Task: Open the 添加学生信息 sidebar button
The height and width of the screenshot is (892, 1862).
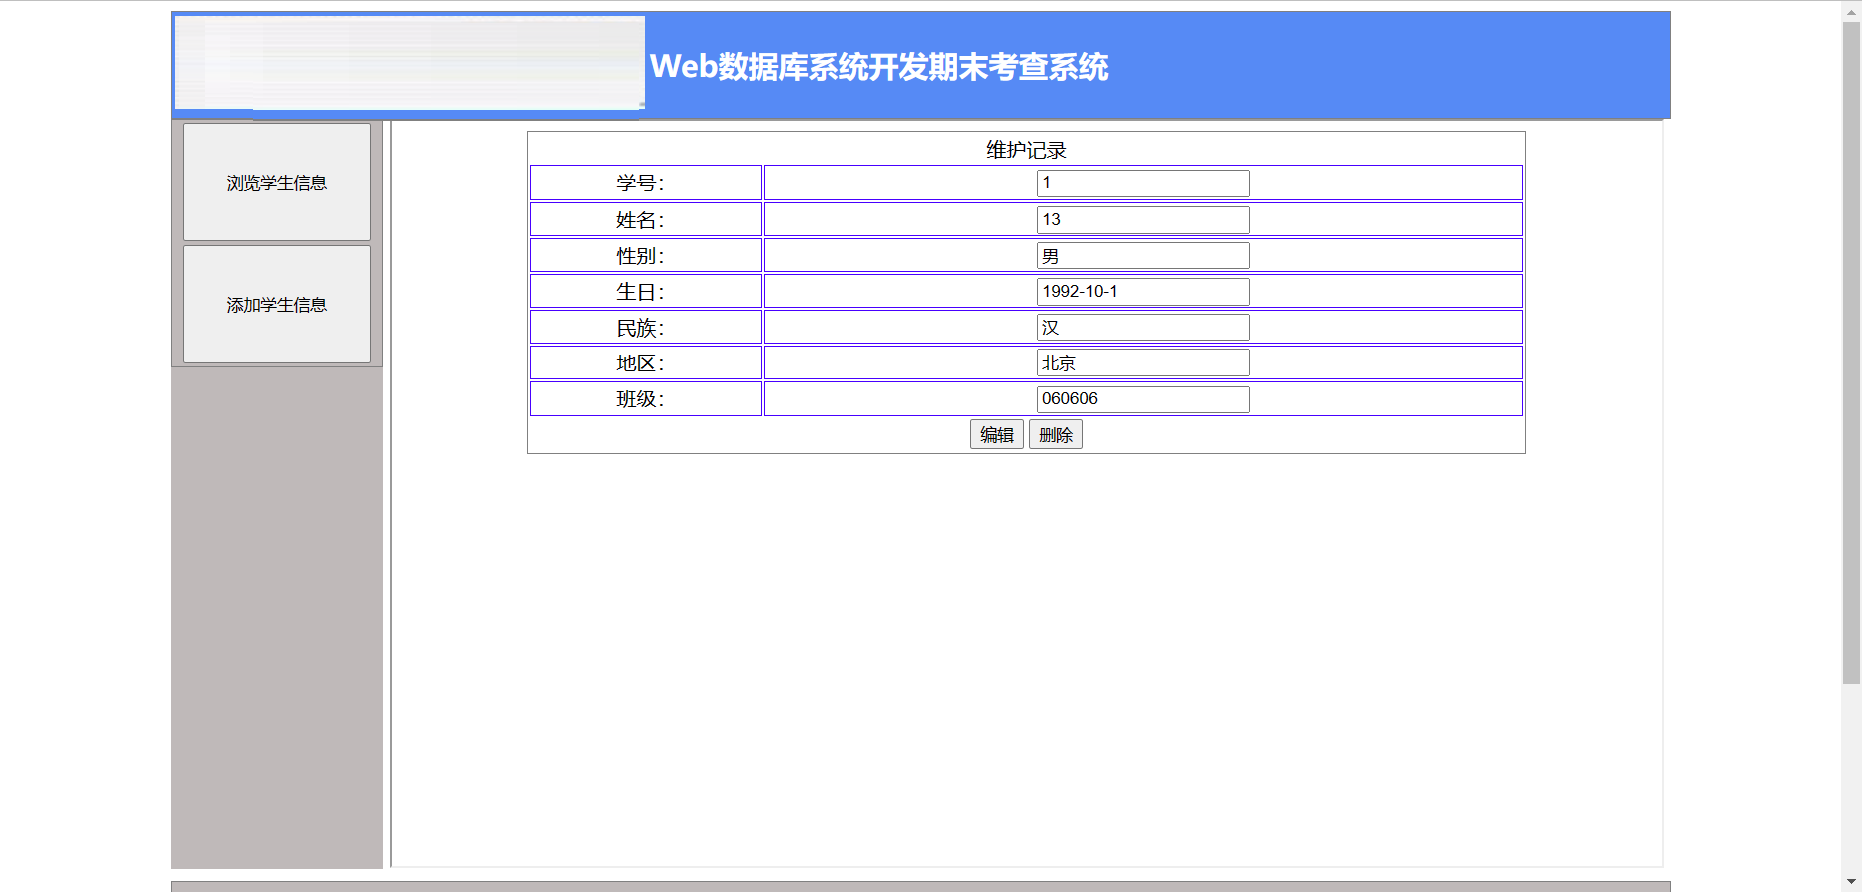Action: point(277,304)
